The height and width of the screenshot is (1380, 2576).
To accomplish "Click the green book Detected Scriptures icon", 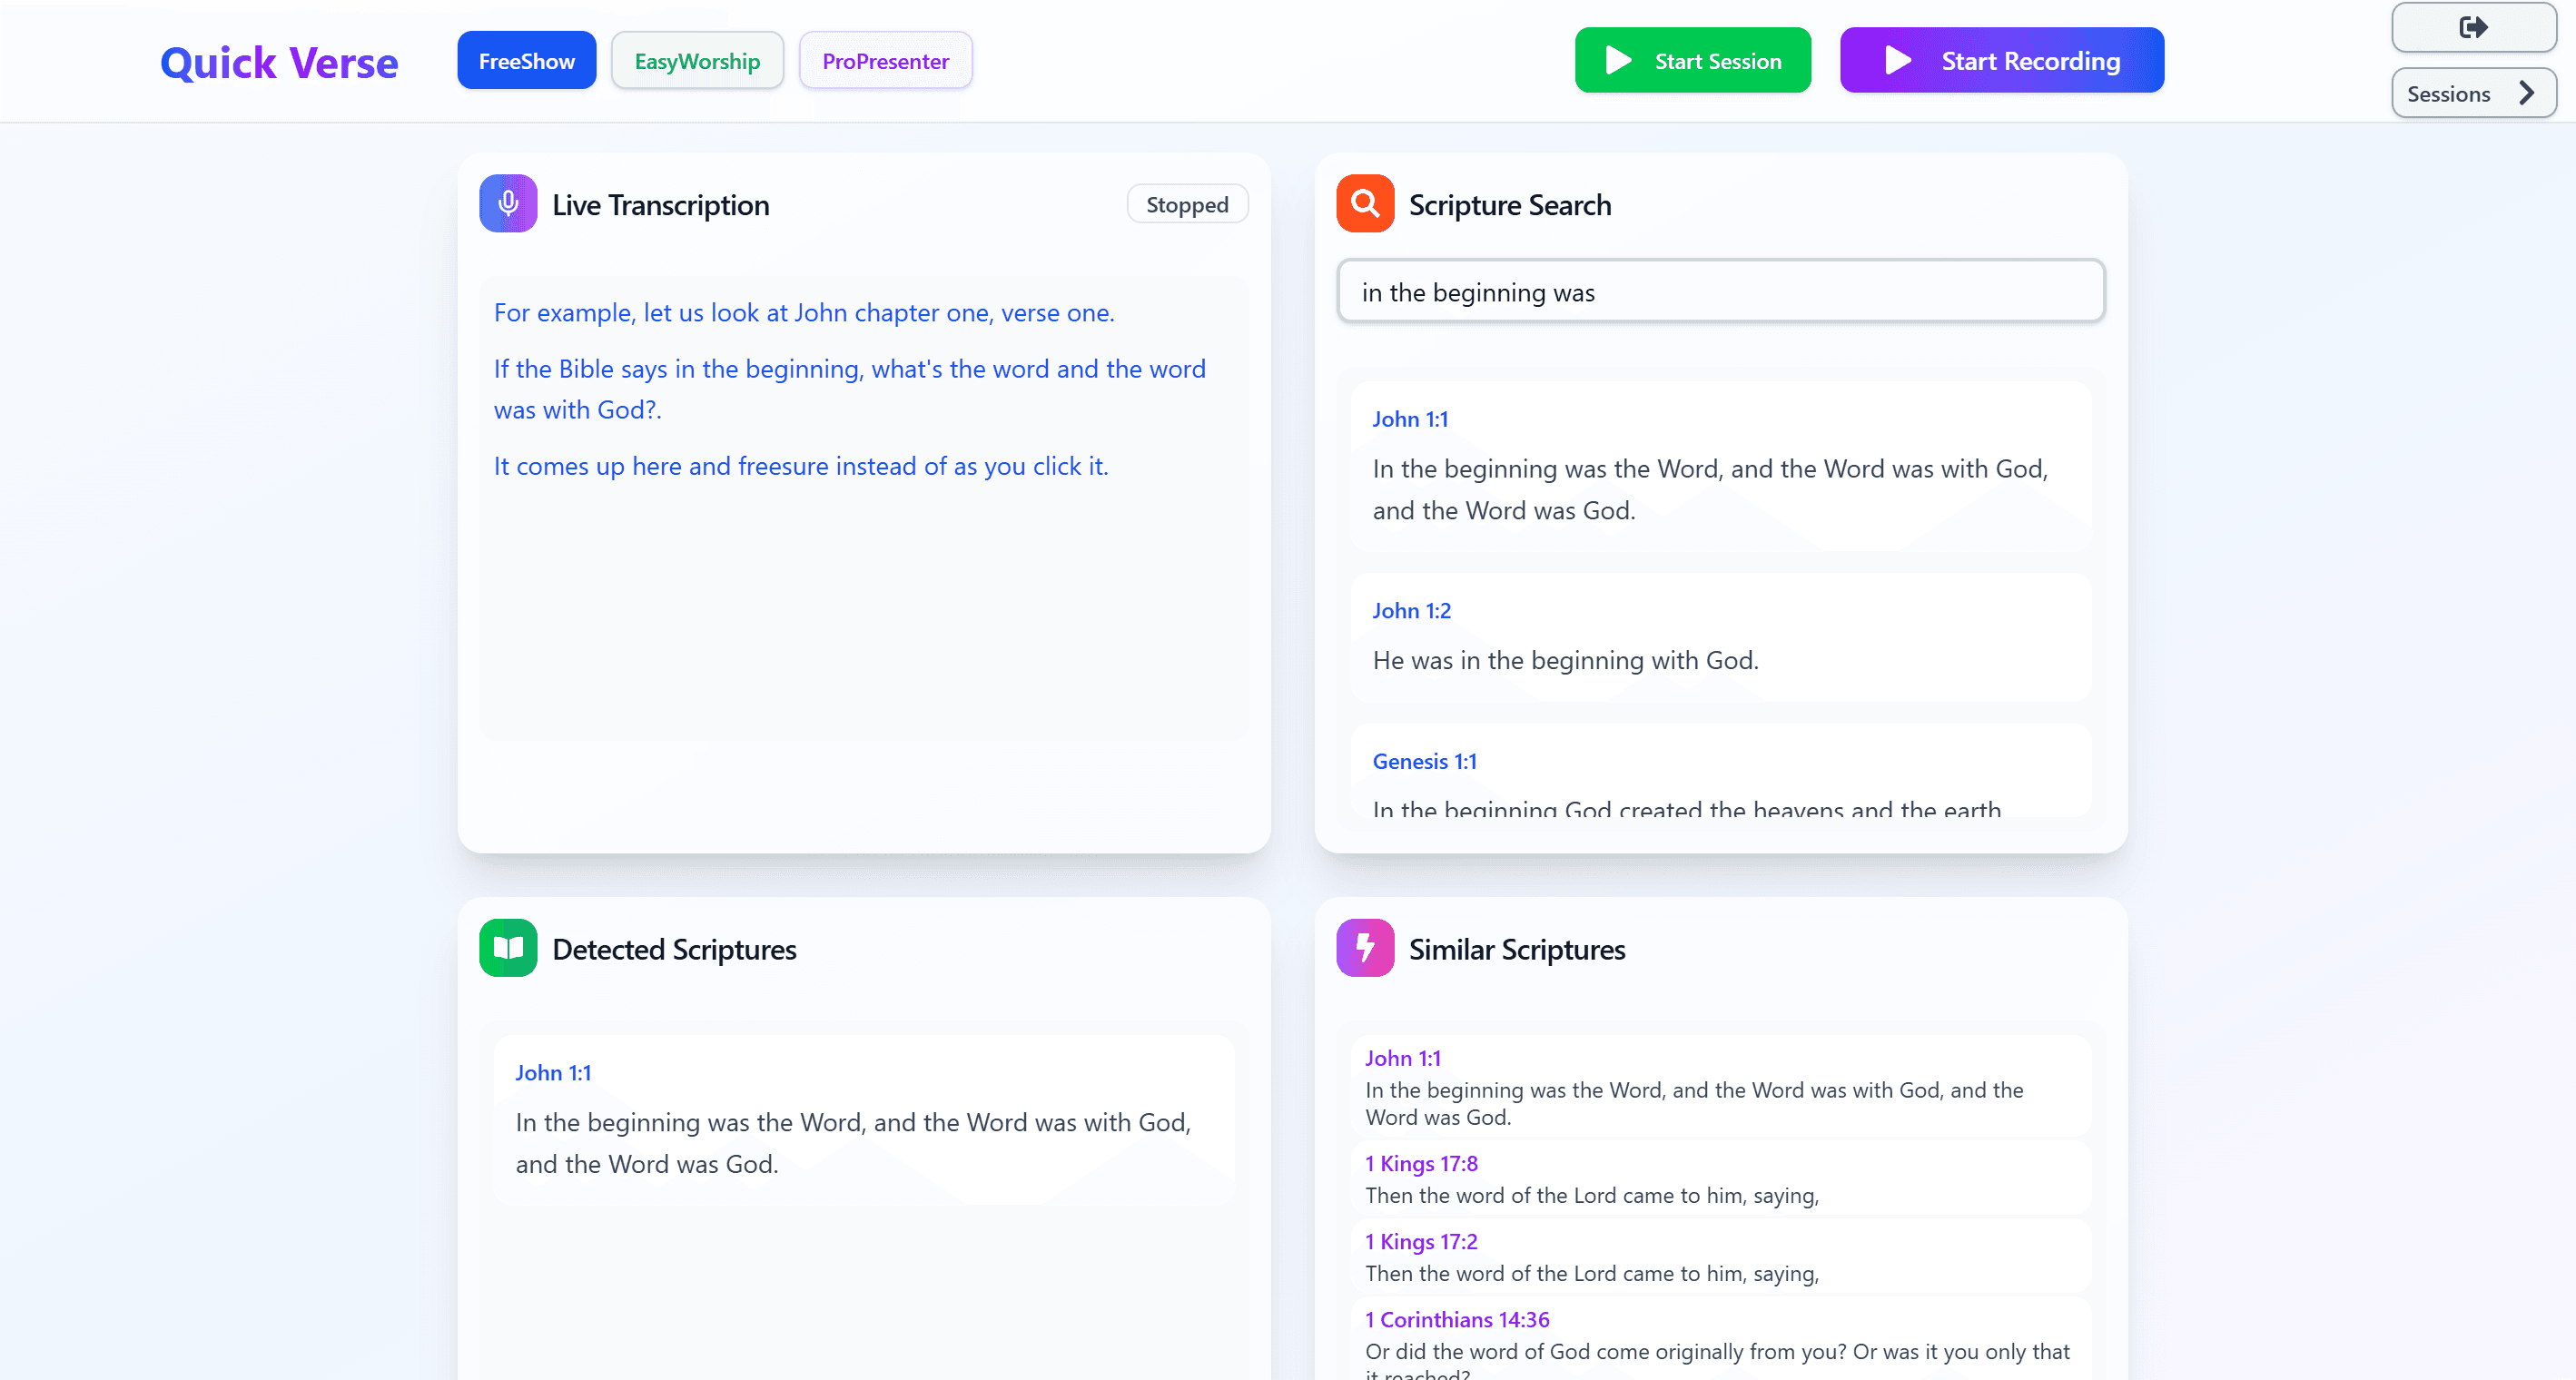I will (x=508, y=948).
